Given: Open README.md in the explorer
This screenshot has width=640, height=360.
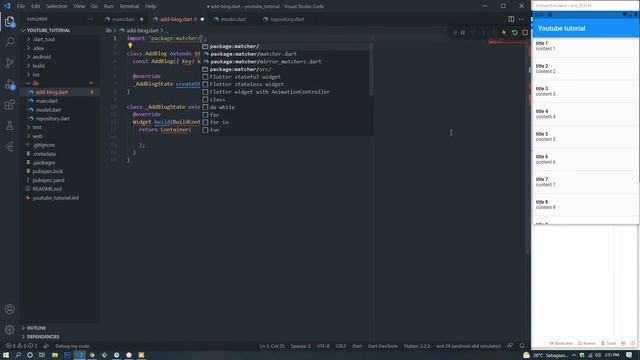Looking at the screenshot, I should point(47,189).
